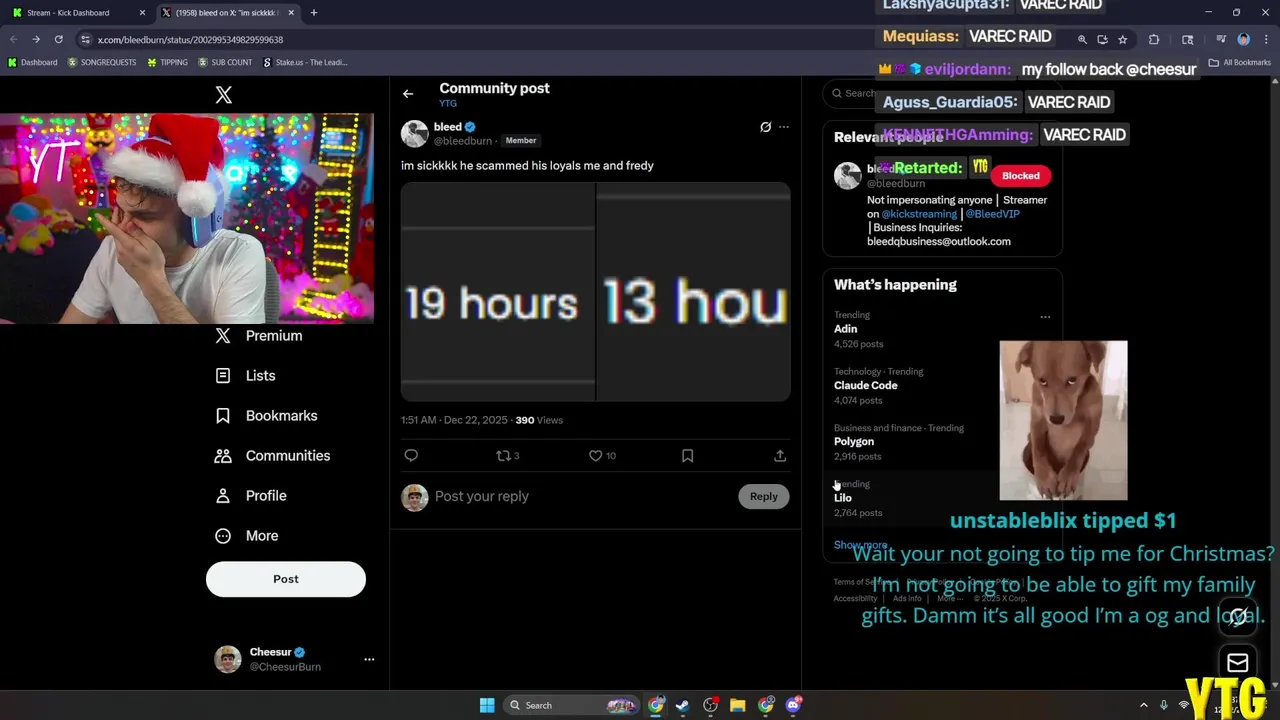Reply to bleed's post via comment icon

click(x=411, y=456)
